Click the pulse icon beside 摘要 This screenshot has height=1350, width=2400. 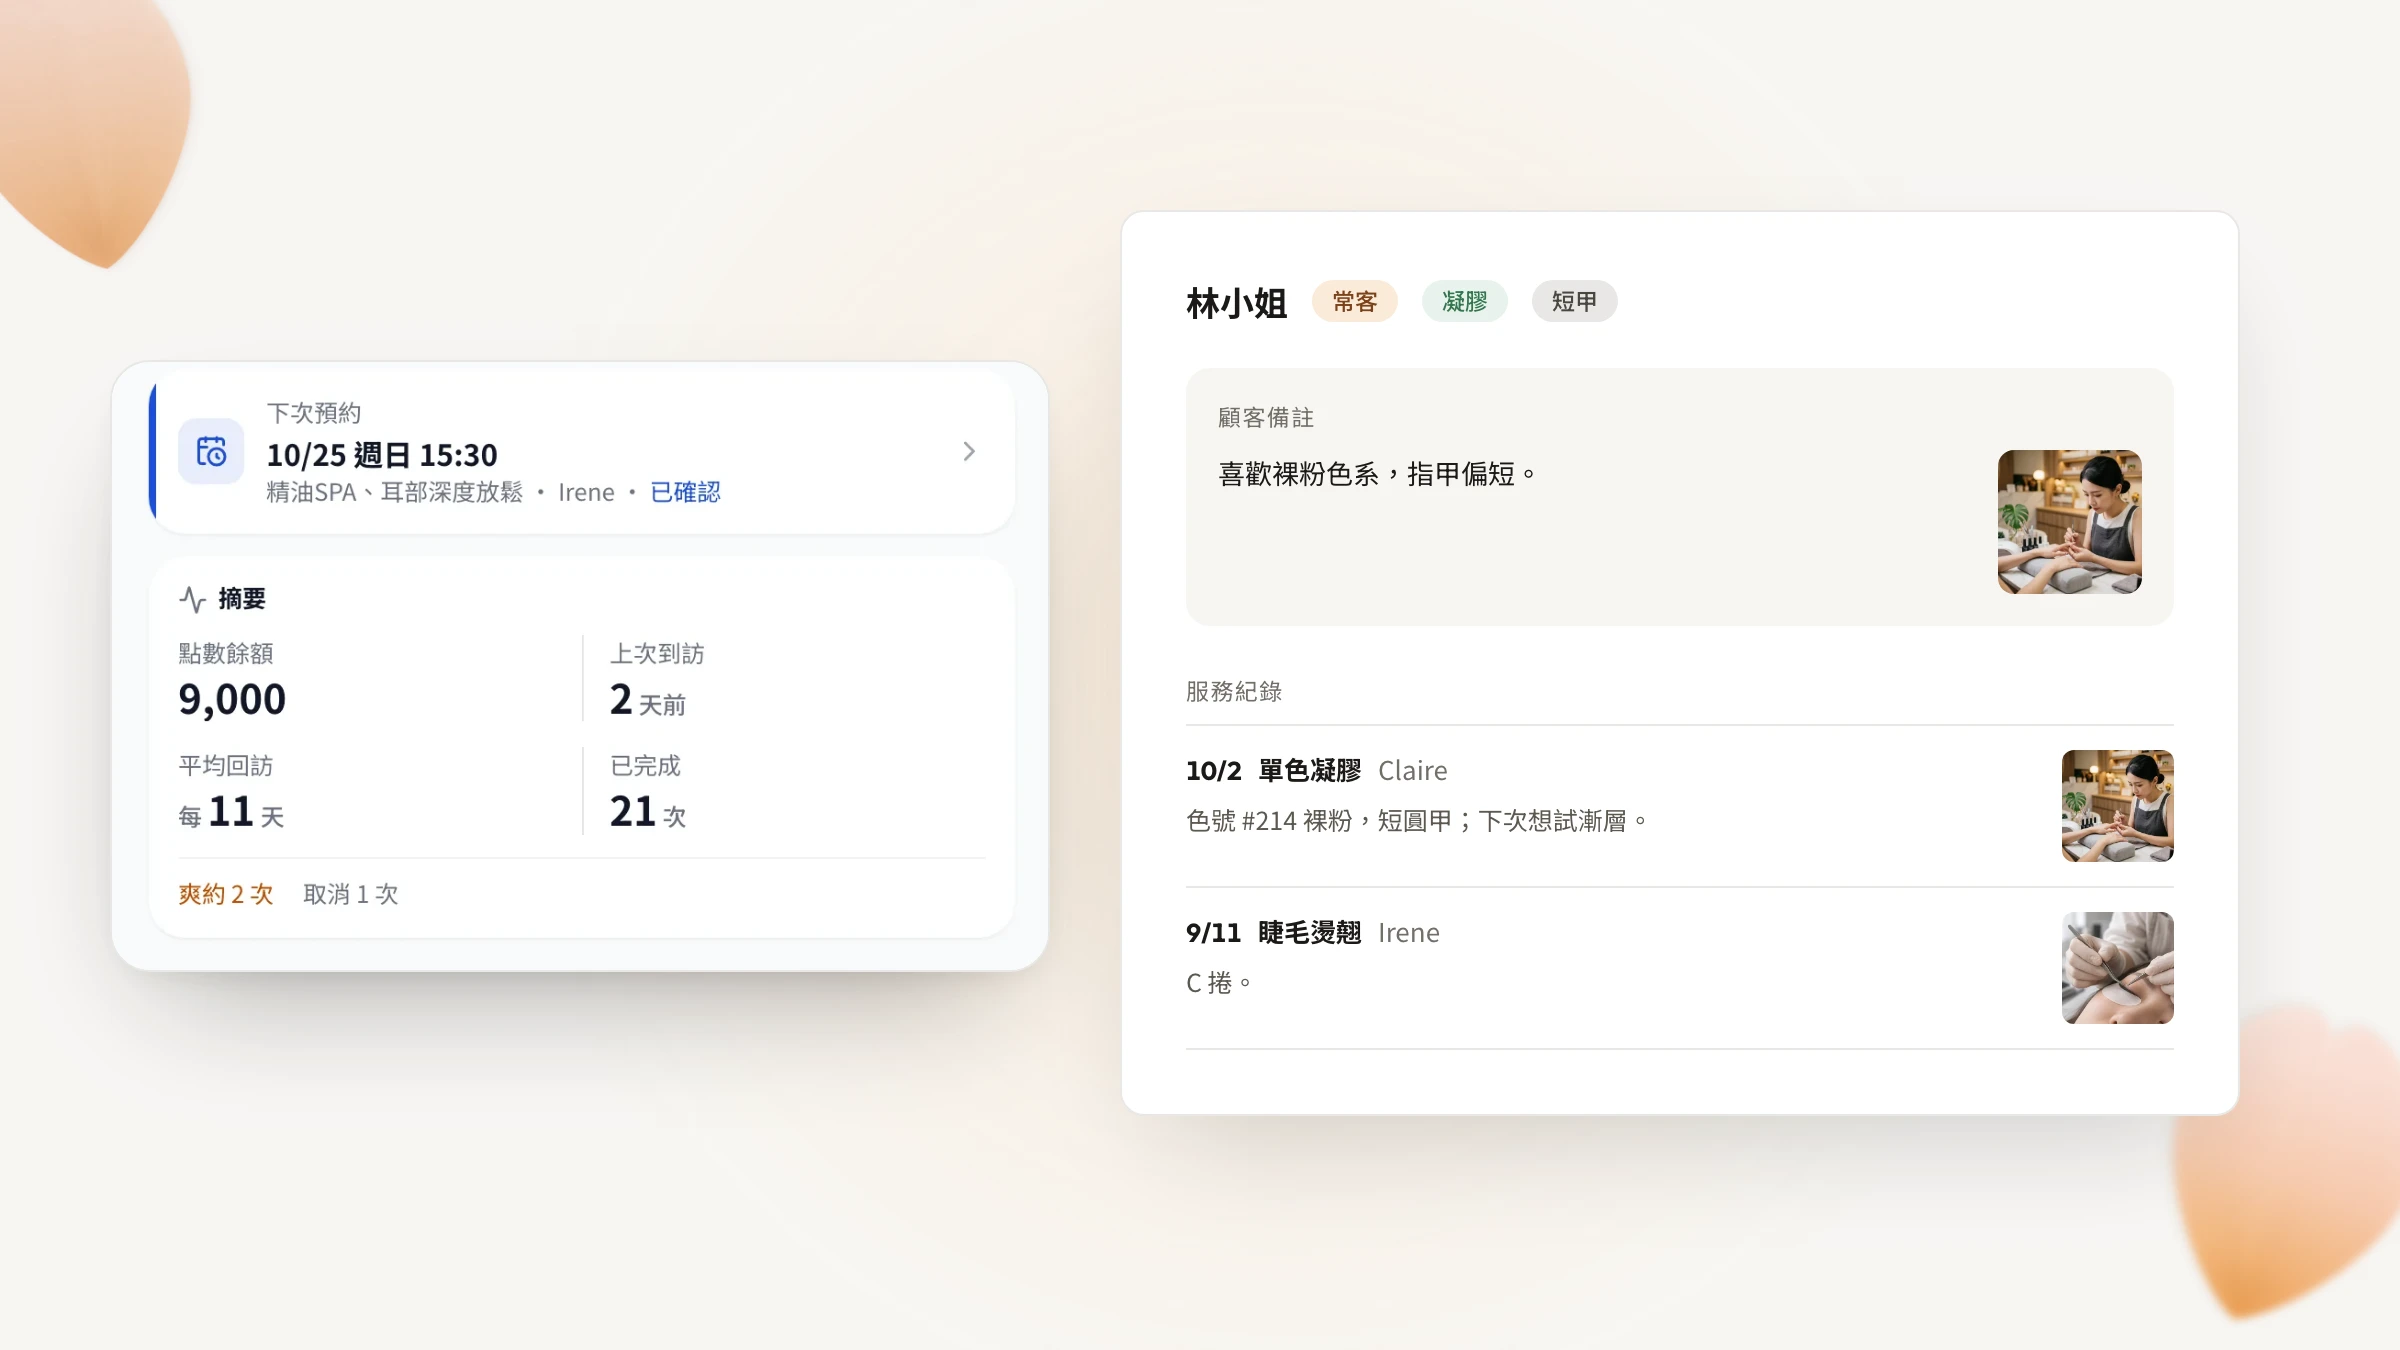(x=192, y=599)
